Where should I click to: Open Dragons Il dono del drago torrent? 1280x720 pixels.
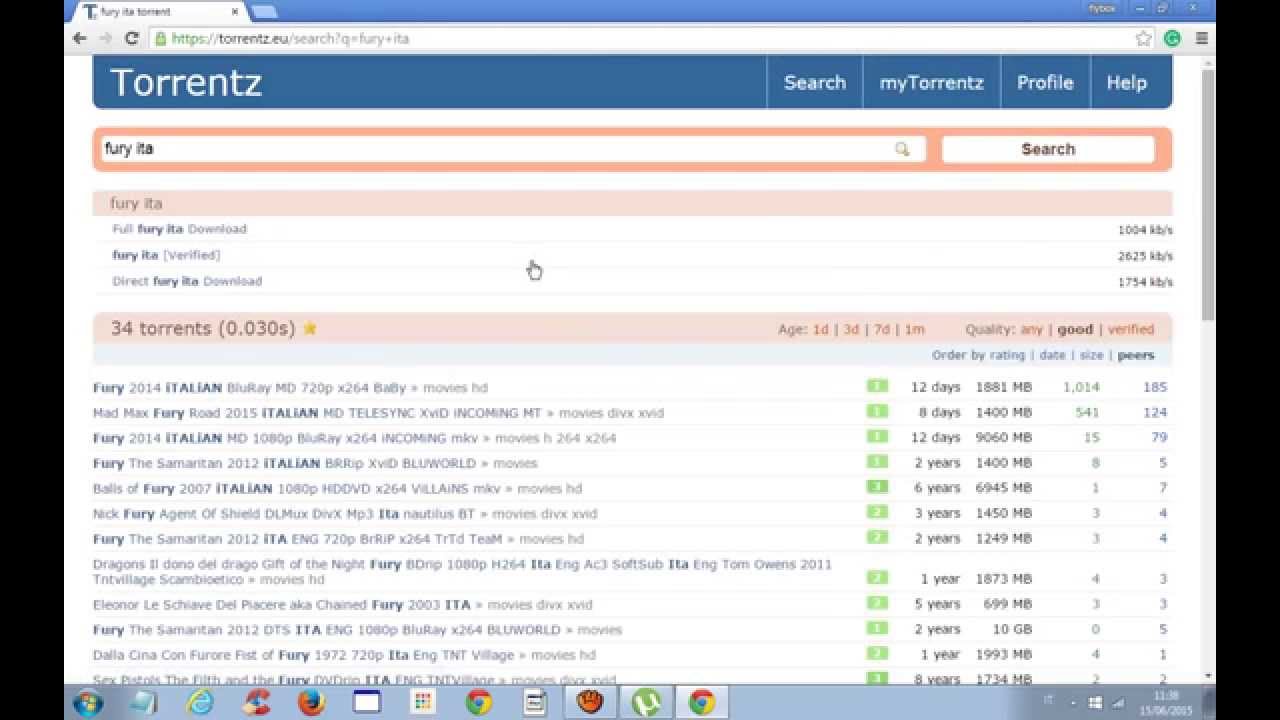[462, 571]
